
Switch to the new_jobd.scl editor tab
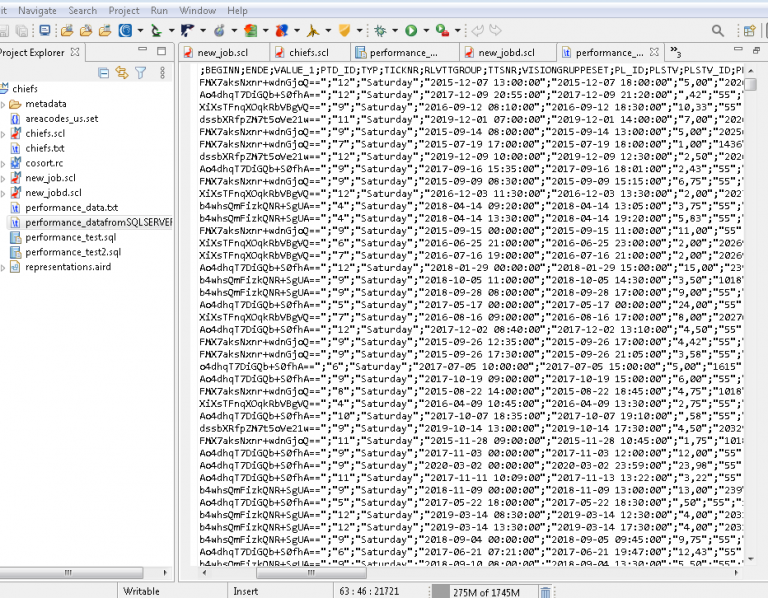[506, 52]
